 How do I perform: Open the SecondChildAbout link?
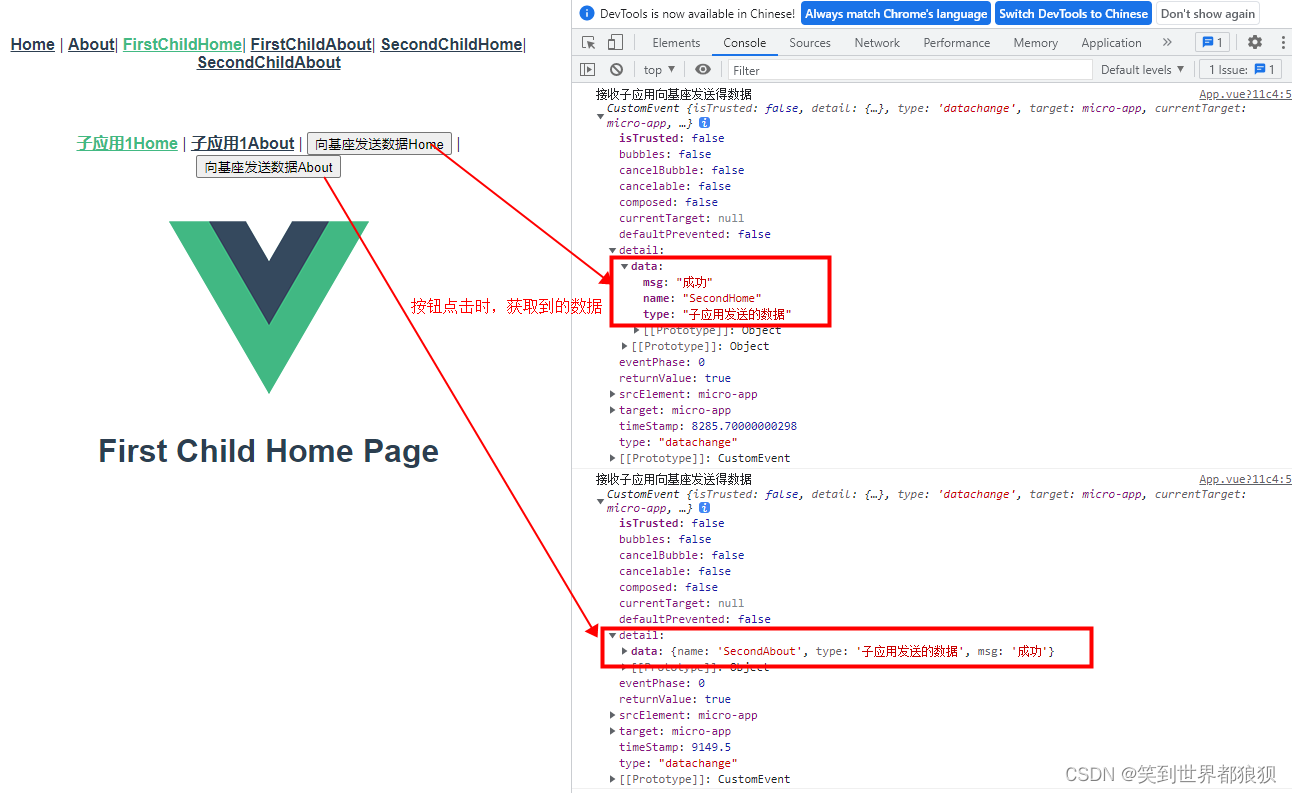coord(269,62)
